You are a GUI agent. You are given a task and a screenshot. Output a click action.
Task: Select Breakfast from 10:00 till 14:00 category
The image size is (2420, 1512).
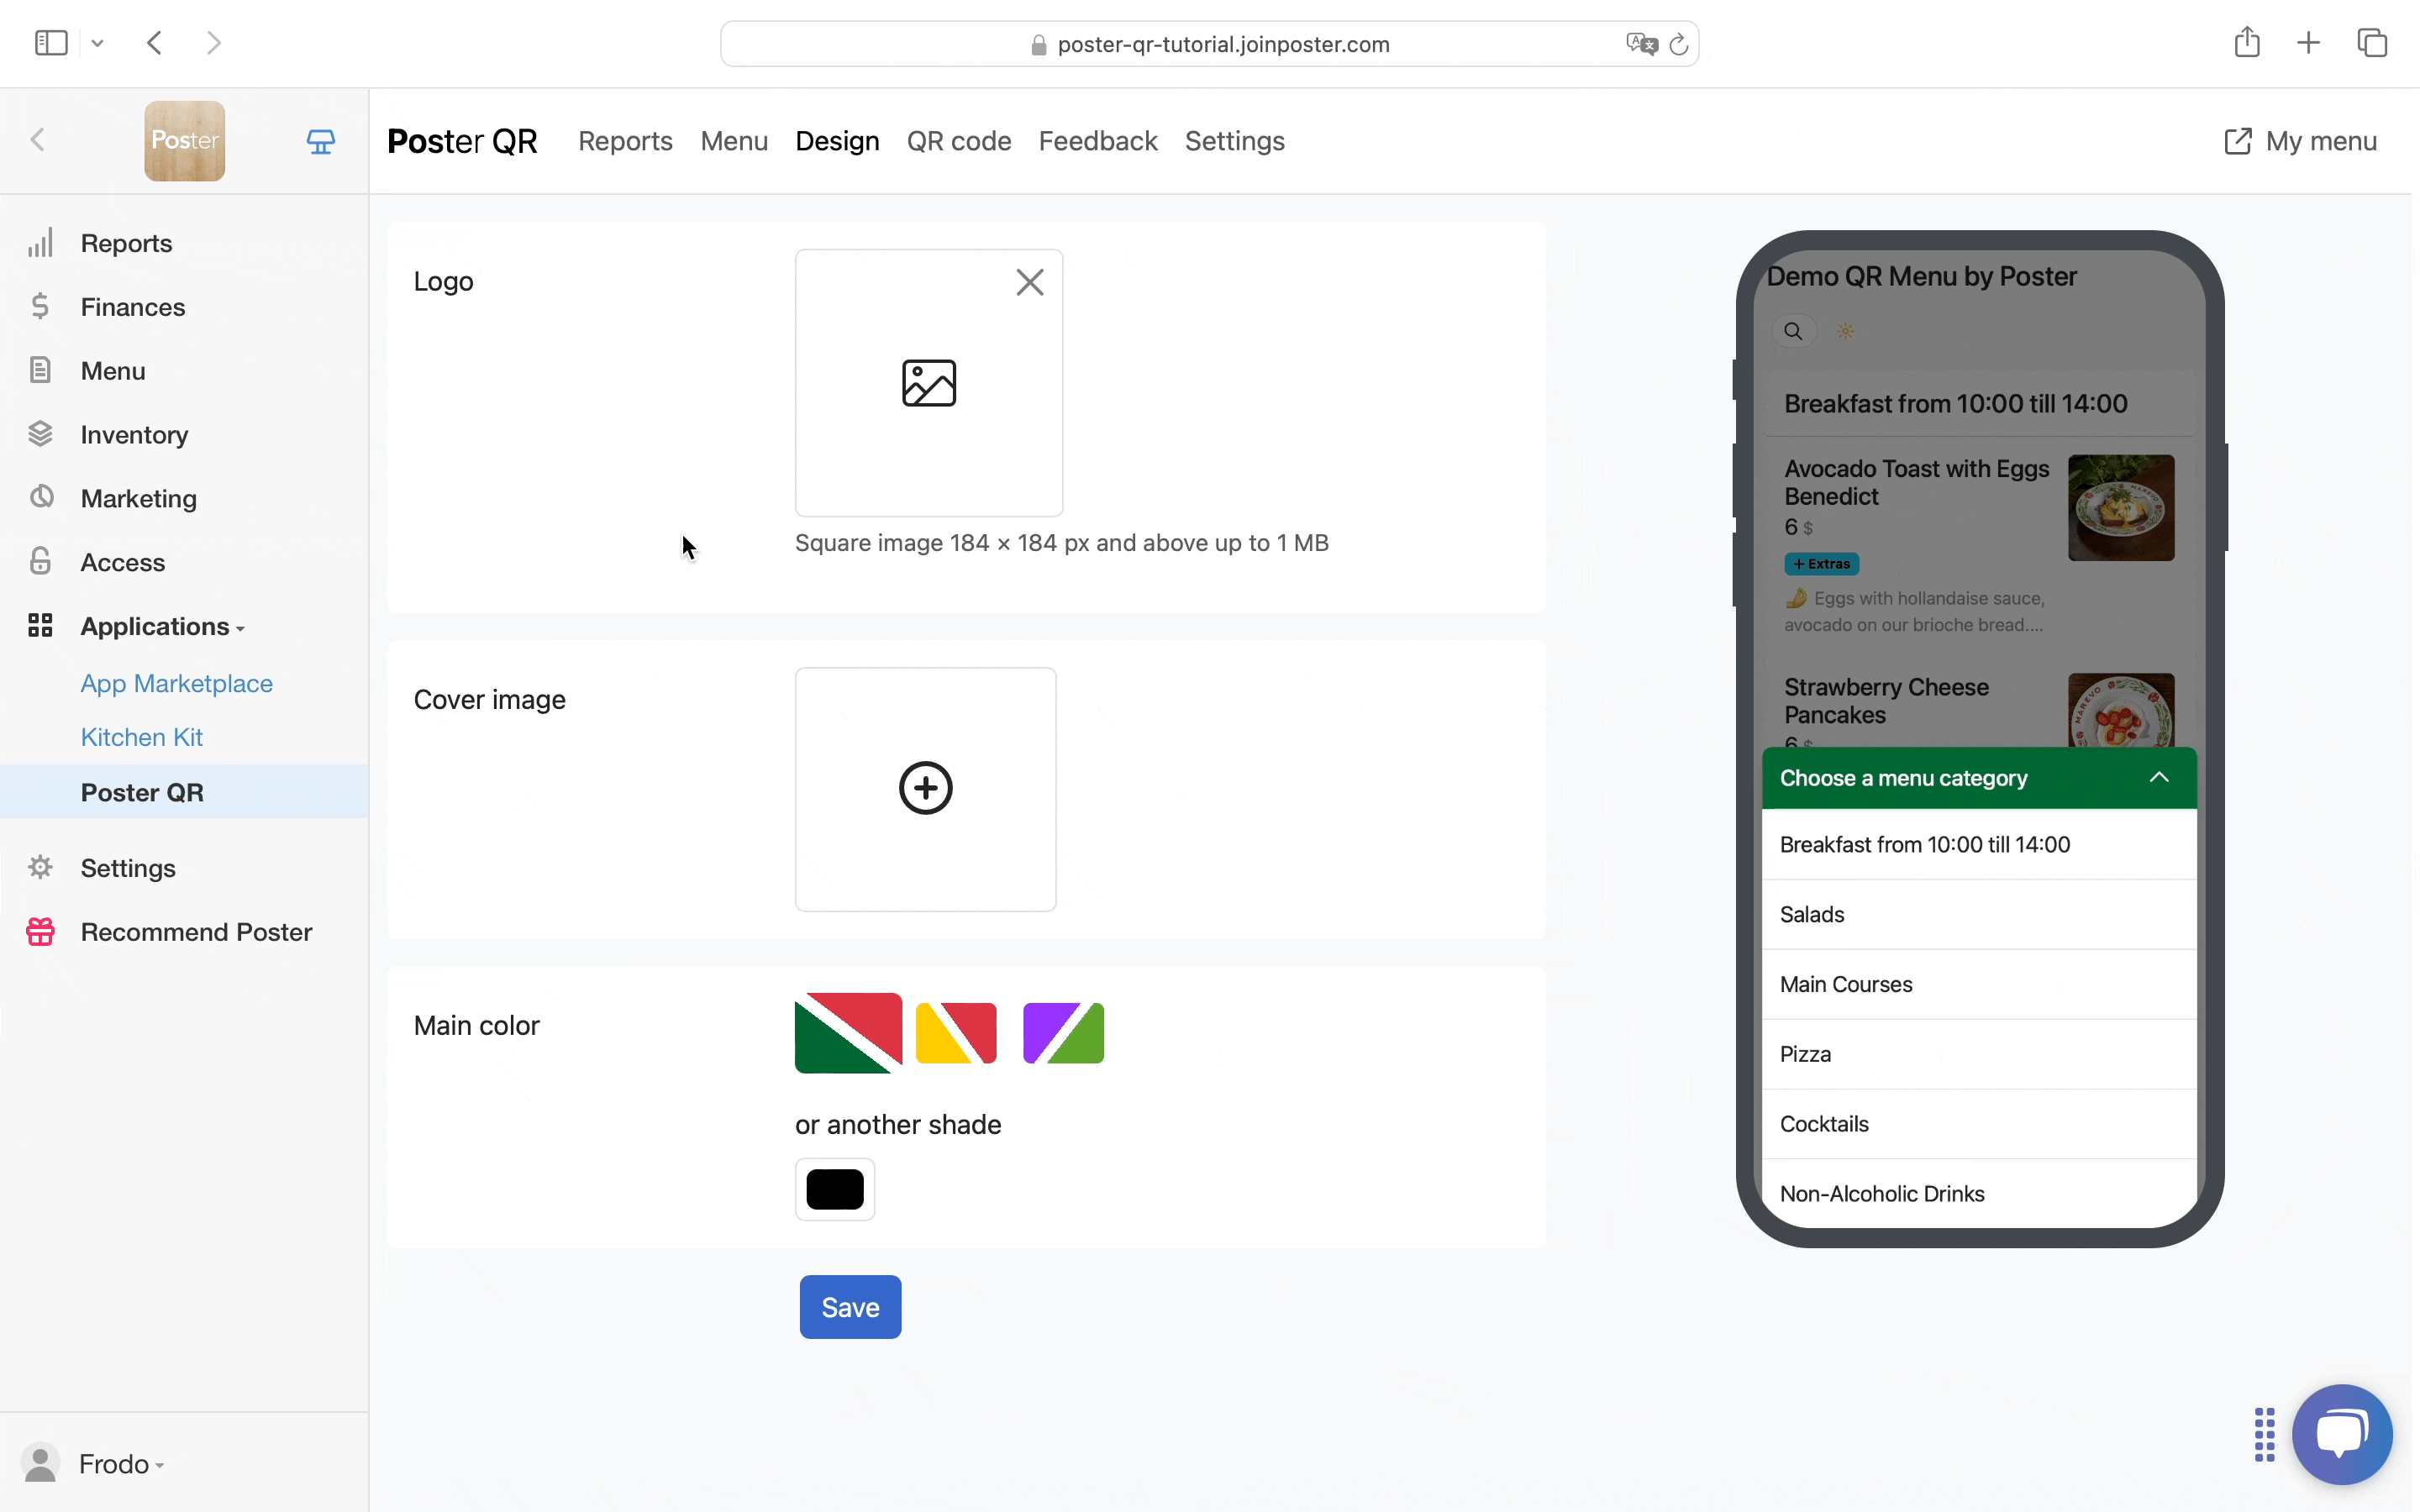coord(1979,845)
